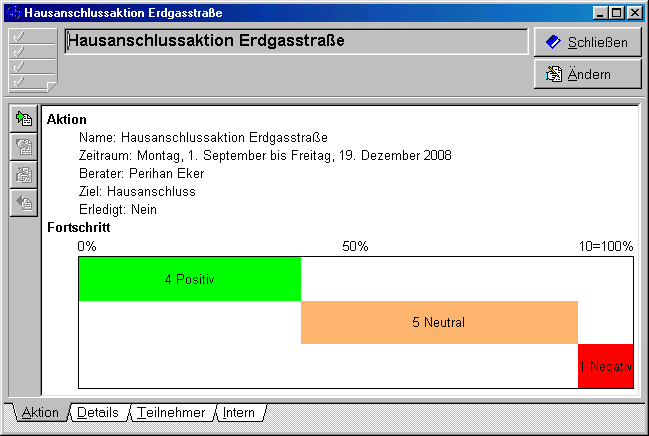Image resolution: width=649 pixels, height=436 pixels.
Task: Open the Details tab
Action: 98,412
